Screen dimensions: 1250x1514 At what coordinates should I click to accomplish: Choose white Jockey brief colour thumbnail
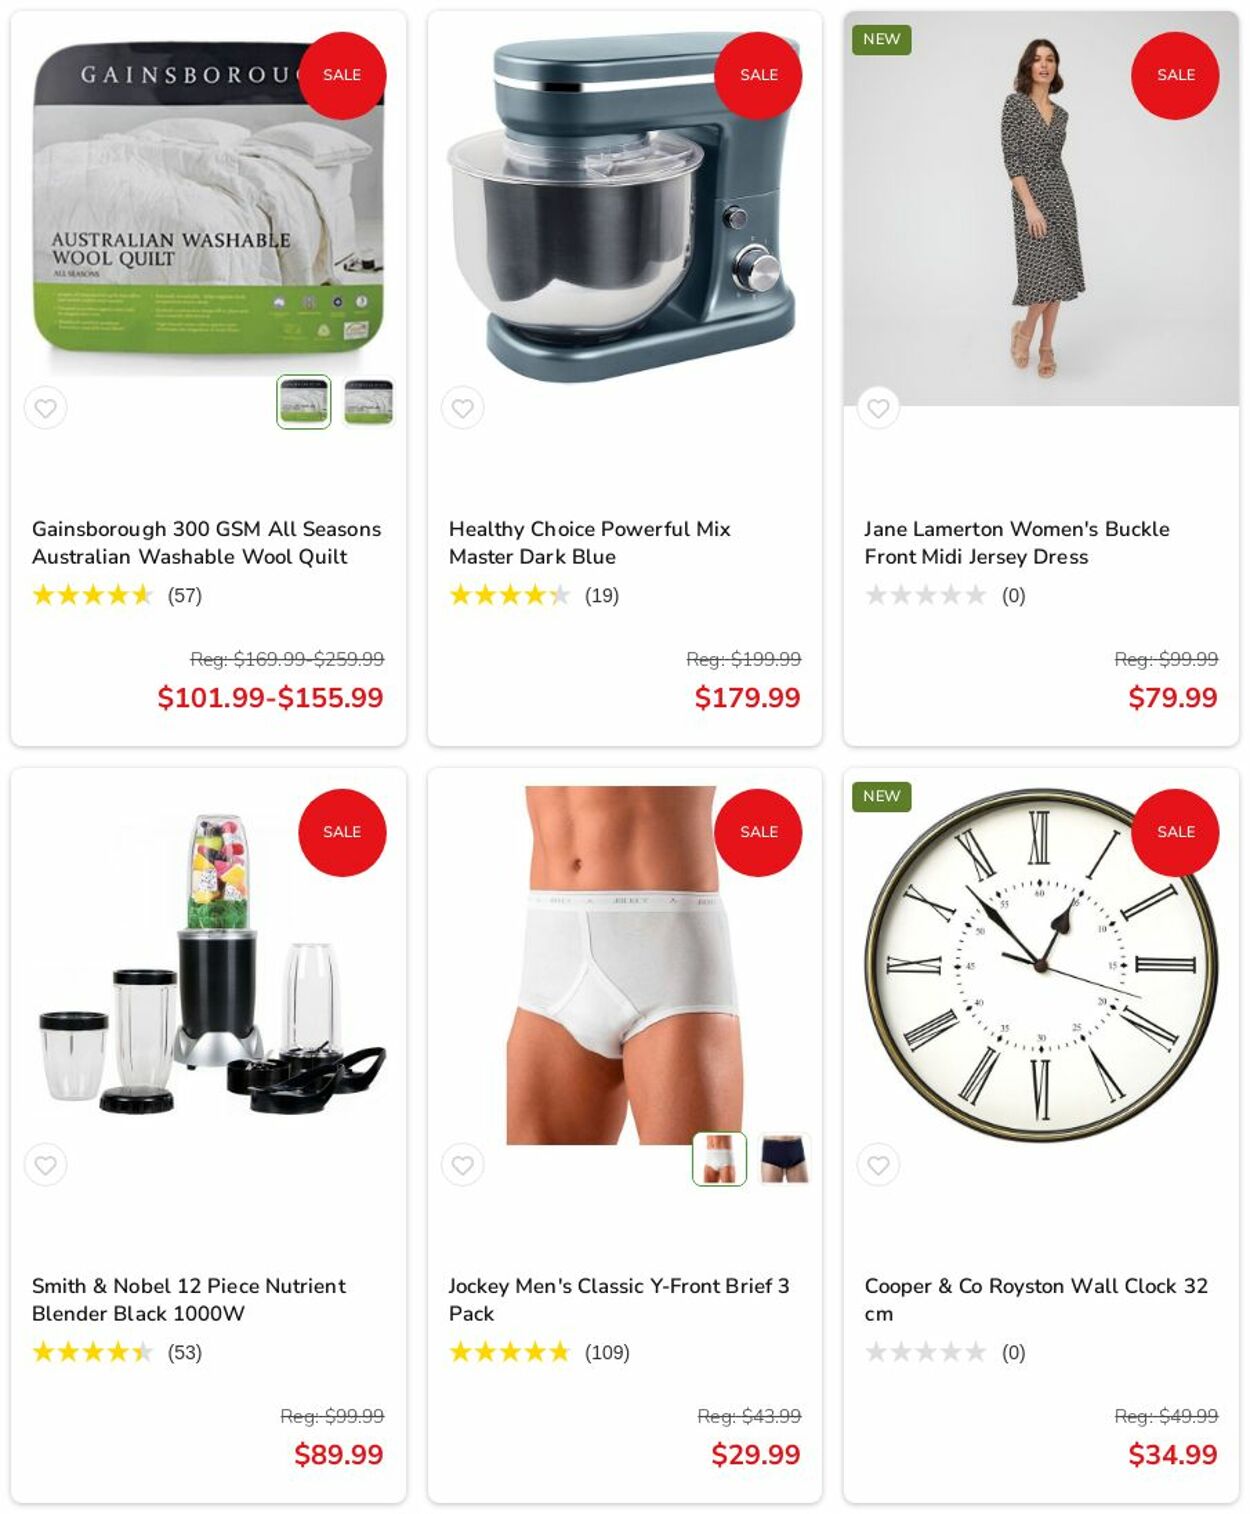[720, 1159]
